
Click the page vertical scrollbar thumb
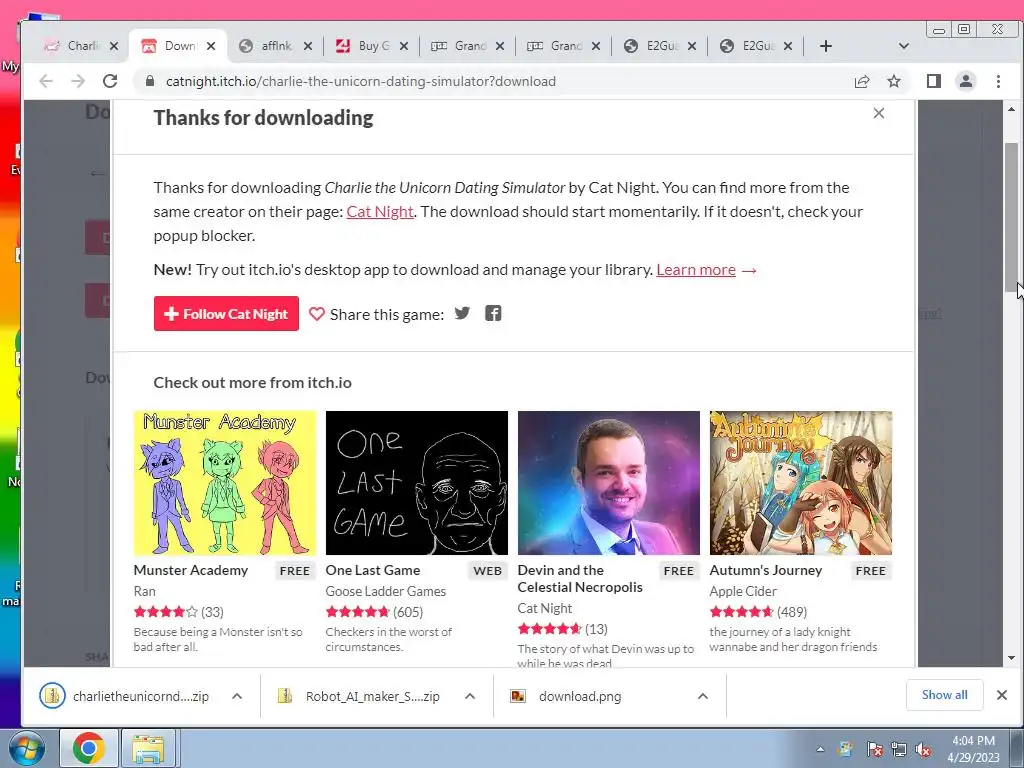click(1011, 216)
